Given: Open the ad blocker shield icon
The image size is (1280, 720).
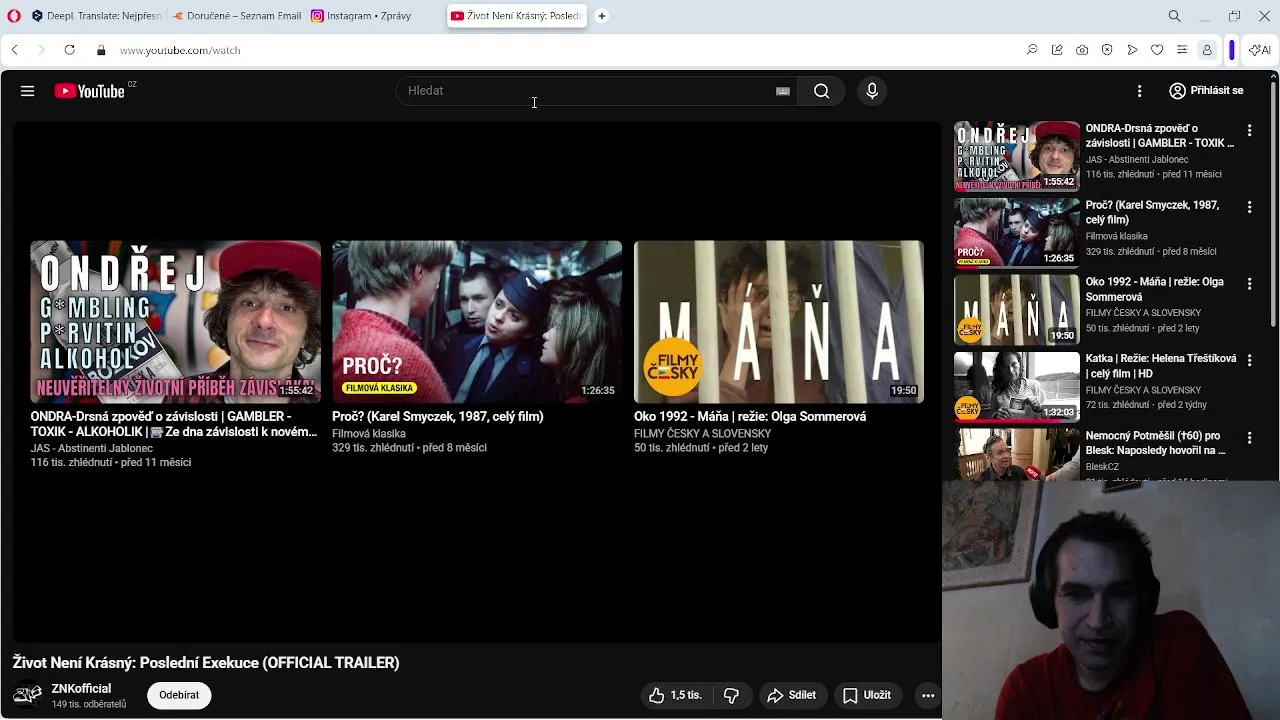Looking at the screenshot, I should pos(1107,50).
